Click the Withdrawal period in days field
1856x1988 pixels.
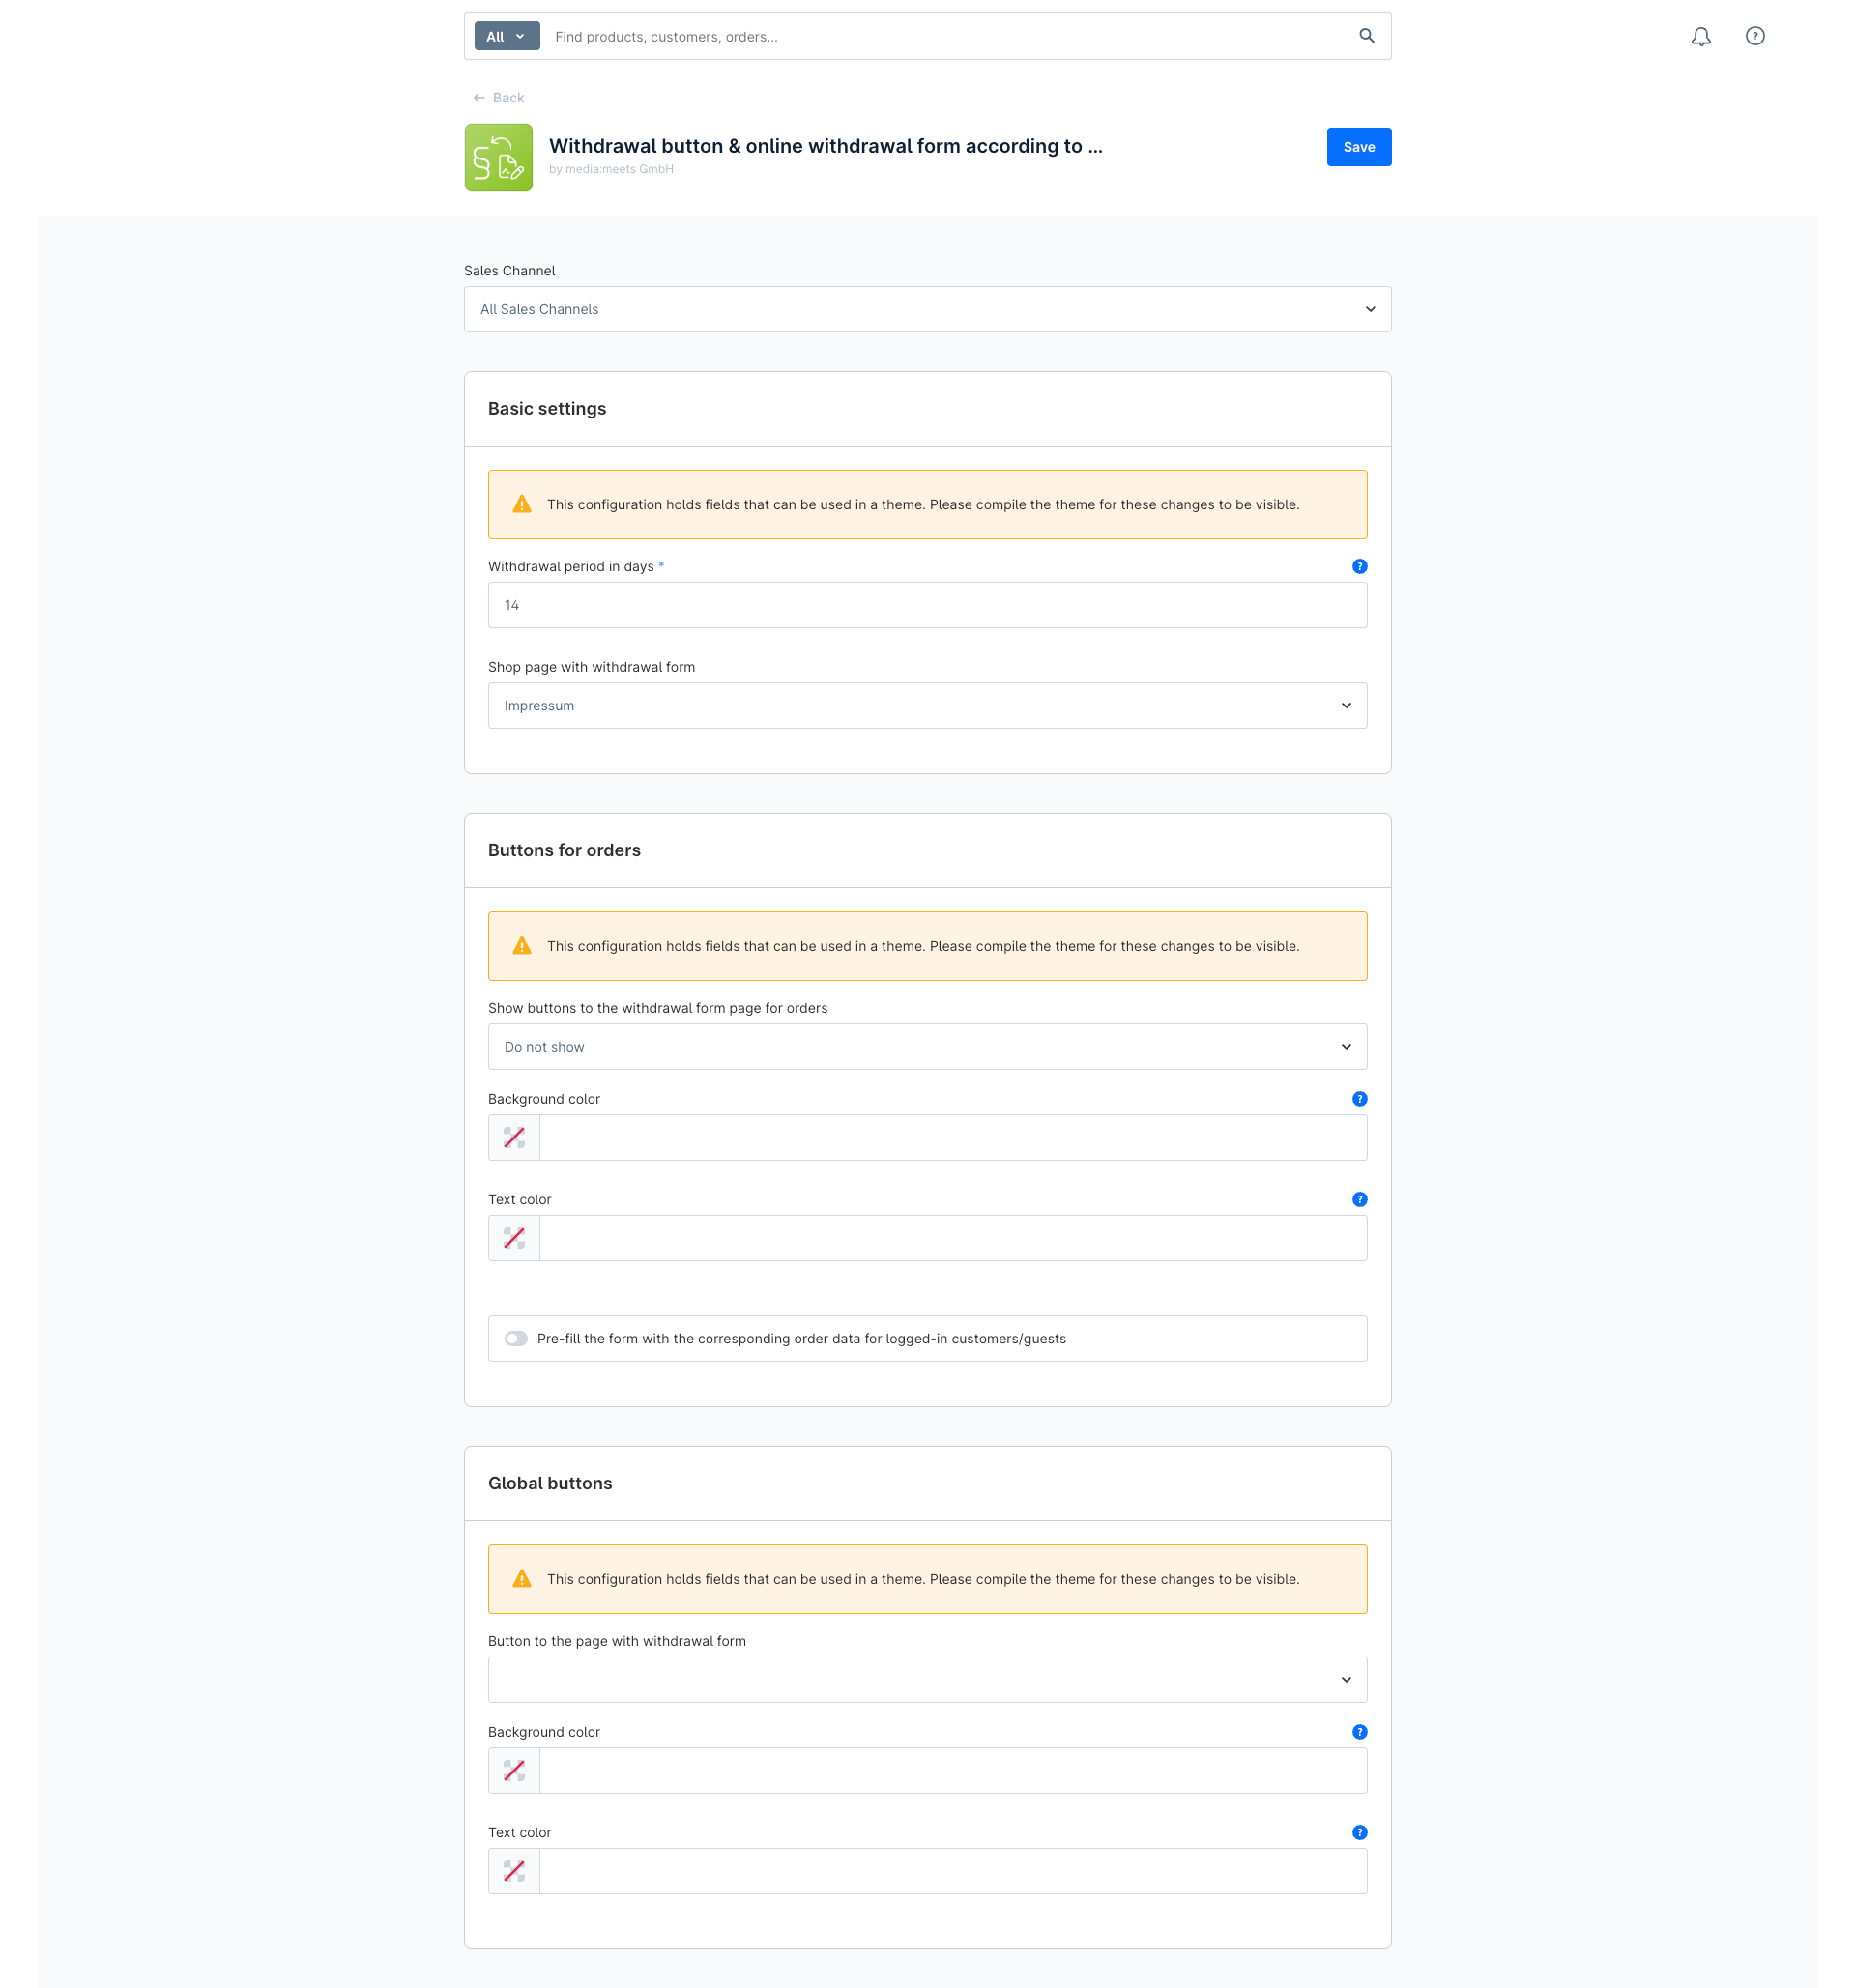(927, 606)
